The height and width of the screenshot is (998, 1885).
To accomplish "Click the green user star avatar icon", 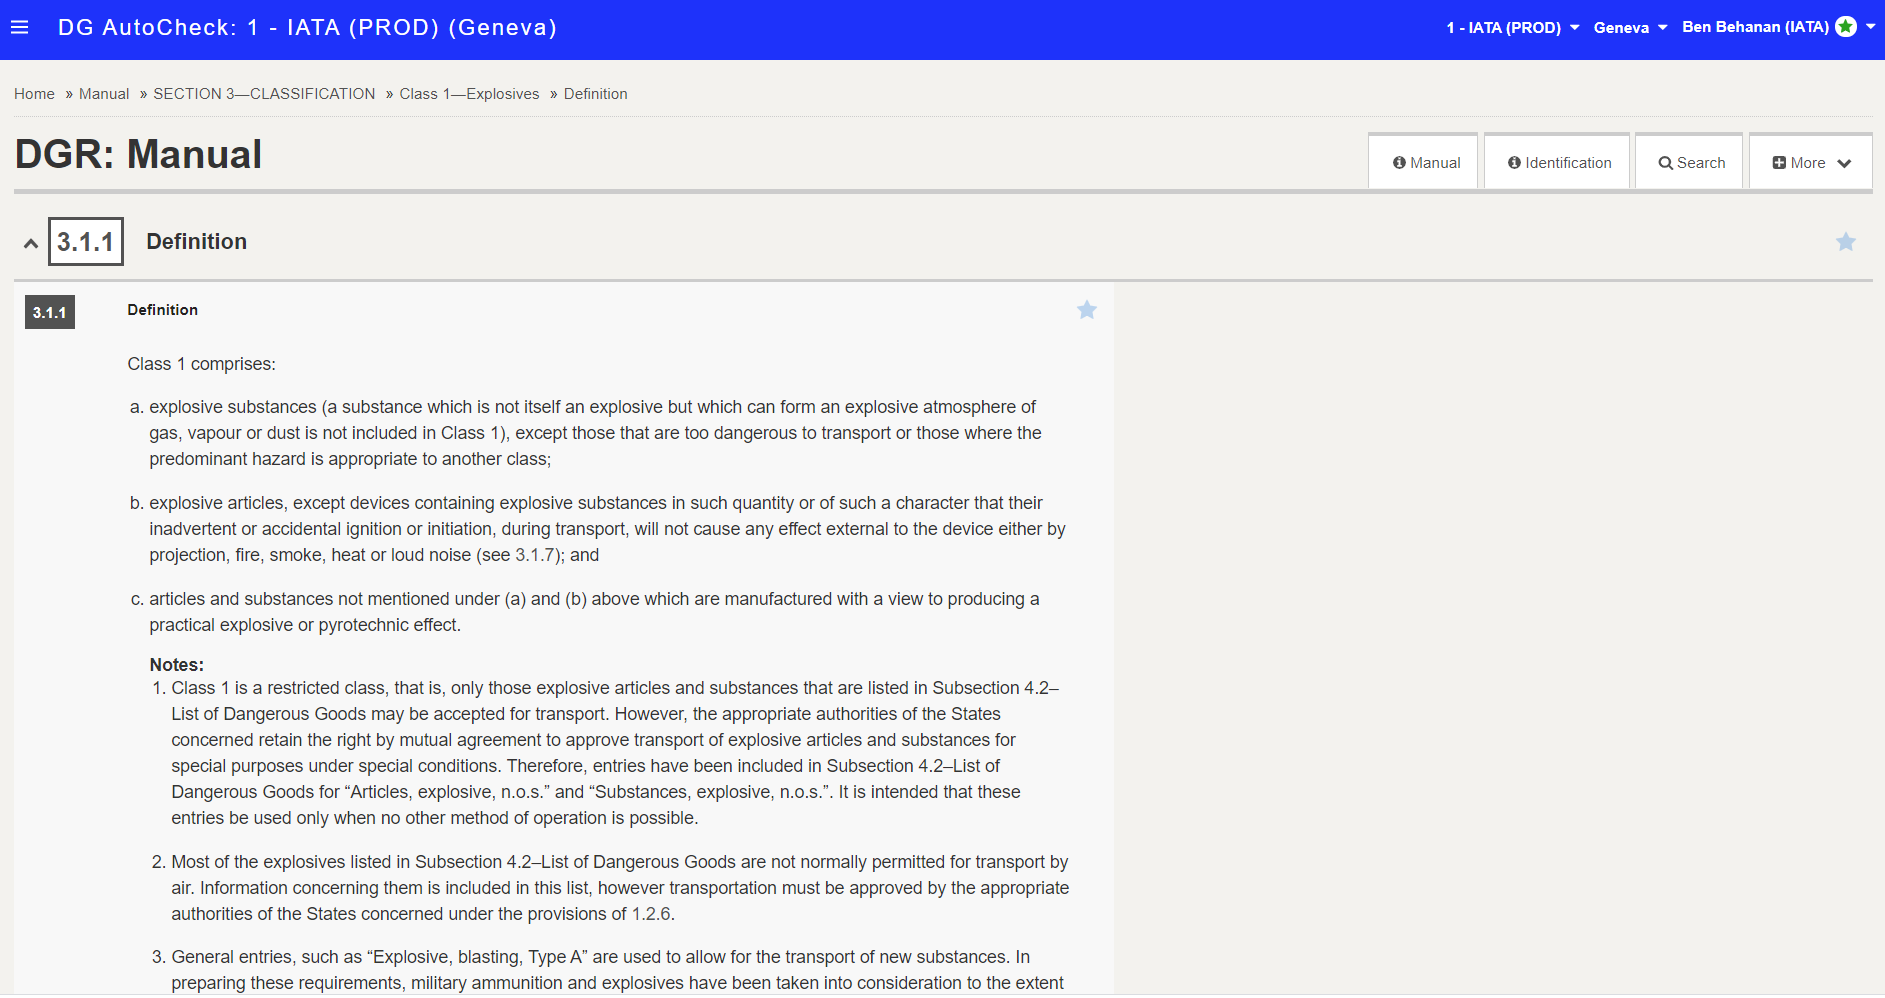I will (x=1846, y=27).
